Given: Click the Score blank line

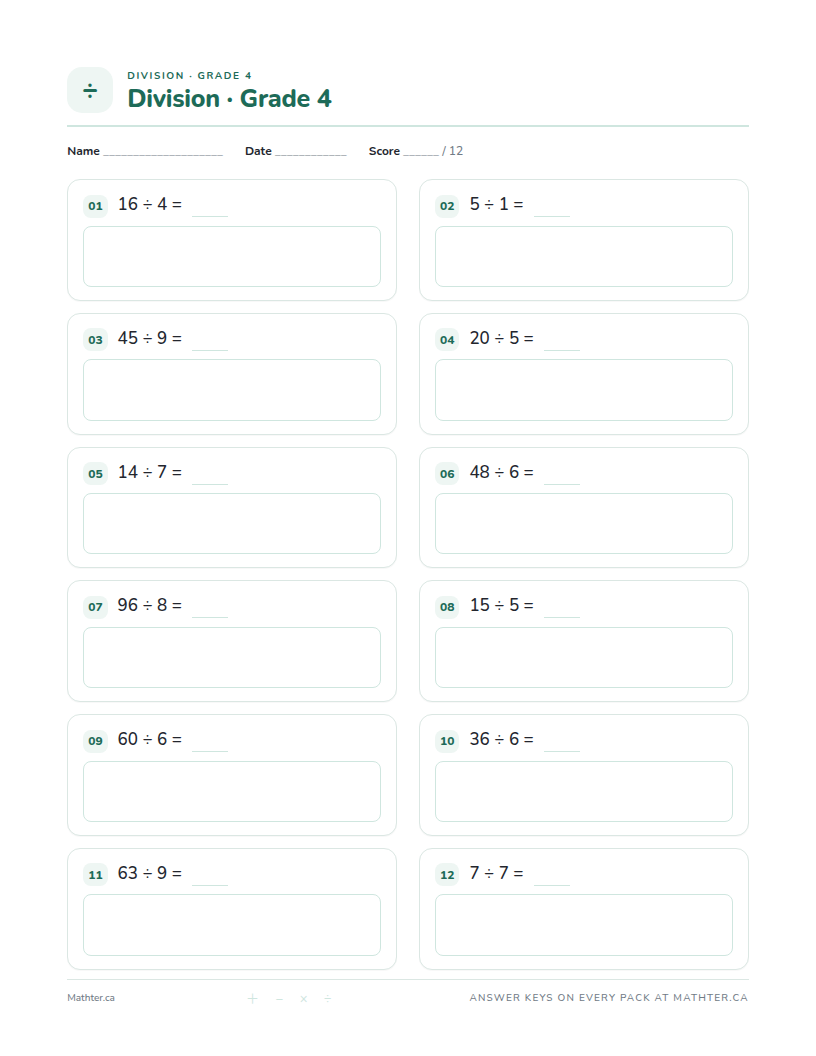Looking at the screenshot, I should [x=421, y=155].
